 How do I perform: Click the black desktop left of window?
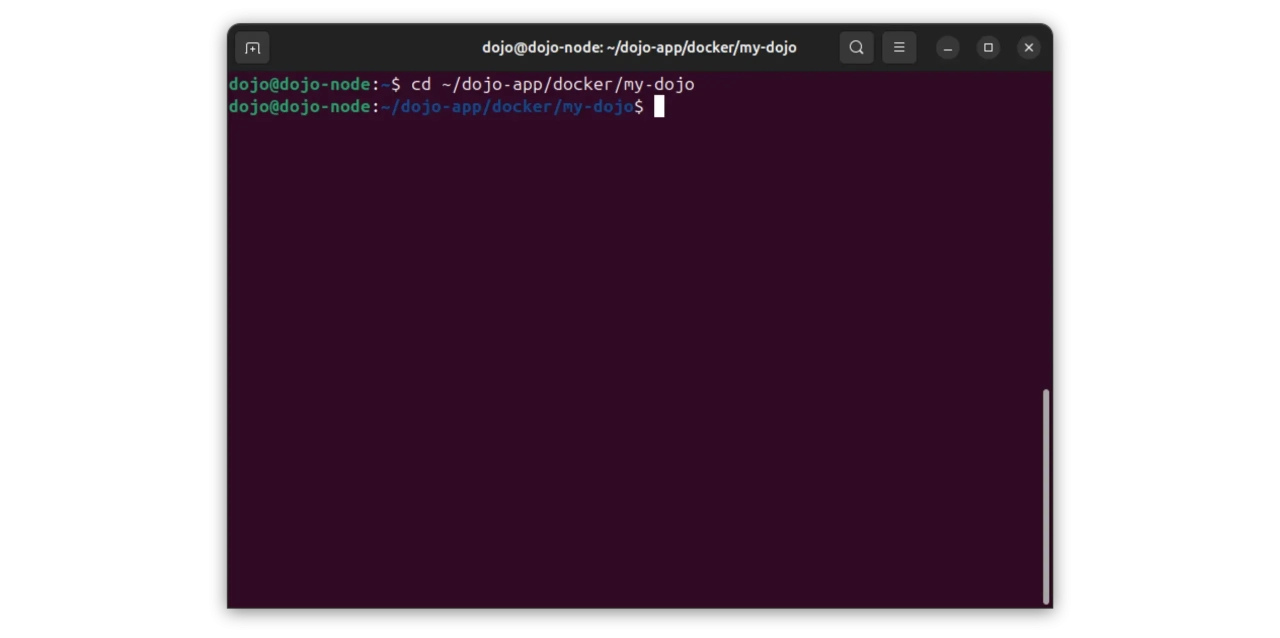pyautogui.click(x=110, y=320)
